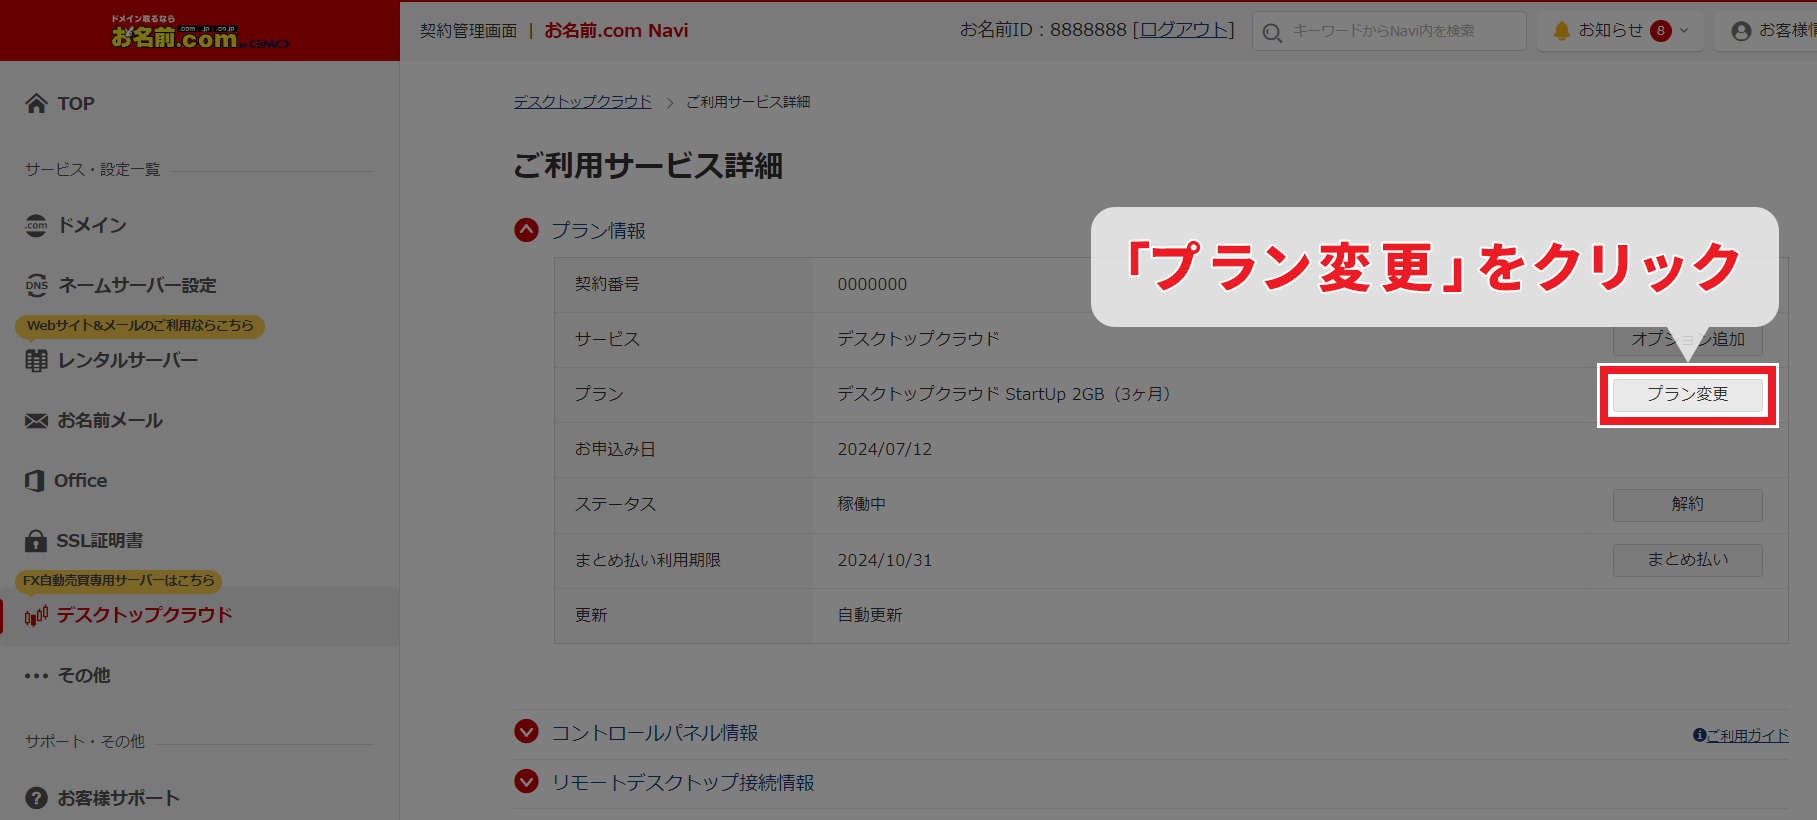Open the ご利用ガイド link
This screenshot has width=1817, height=820.
1747,735
